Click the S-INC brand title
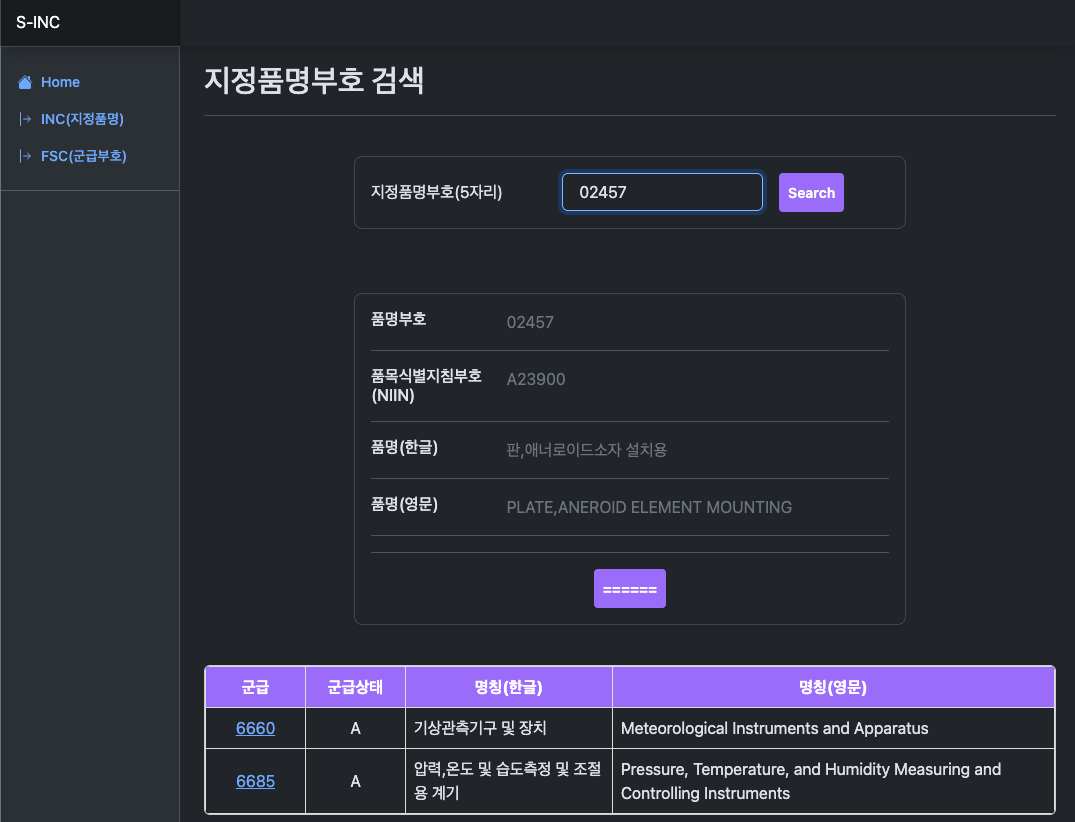The image size is (1075, 822). (x=38, y=23)
